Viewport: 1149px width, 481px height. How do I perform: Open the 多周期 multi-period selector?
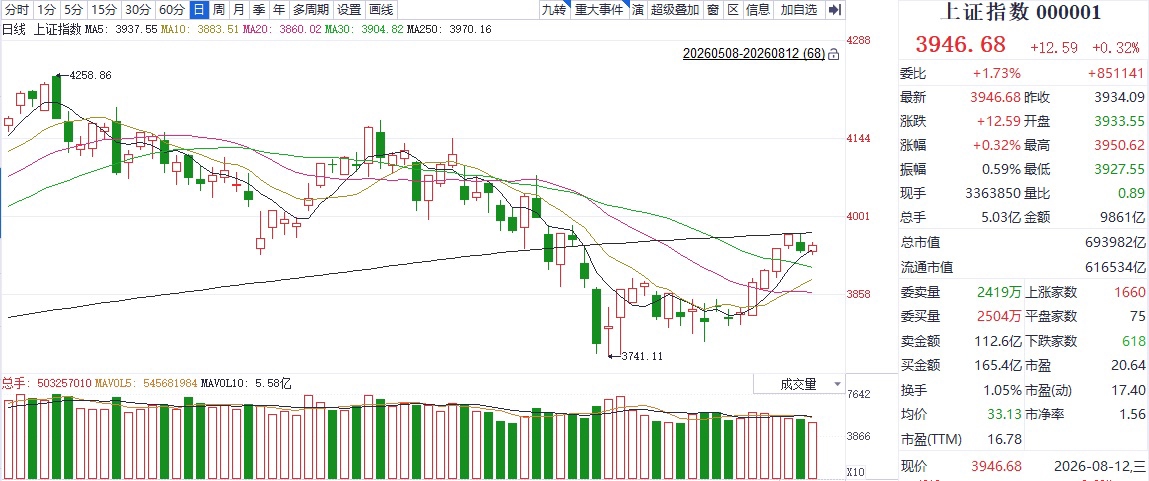(x=311, y=10)
